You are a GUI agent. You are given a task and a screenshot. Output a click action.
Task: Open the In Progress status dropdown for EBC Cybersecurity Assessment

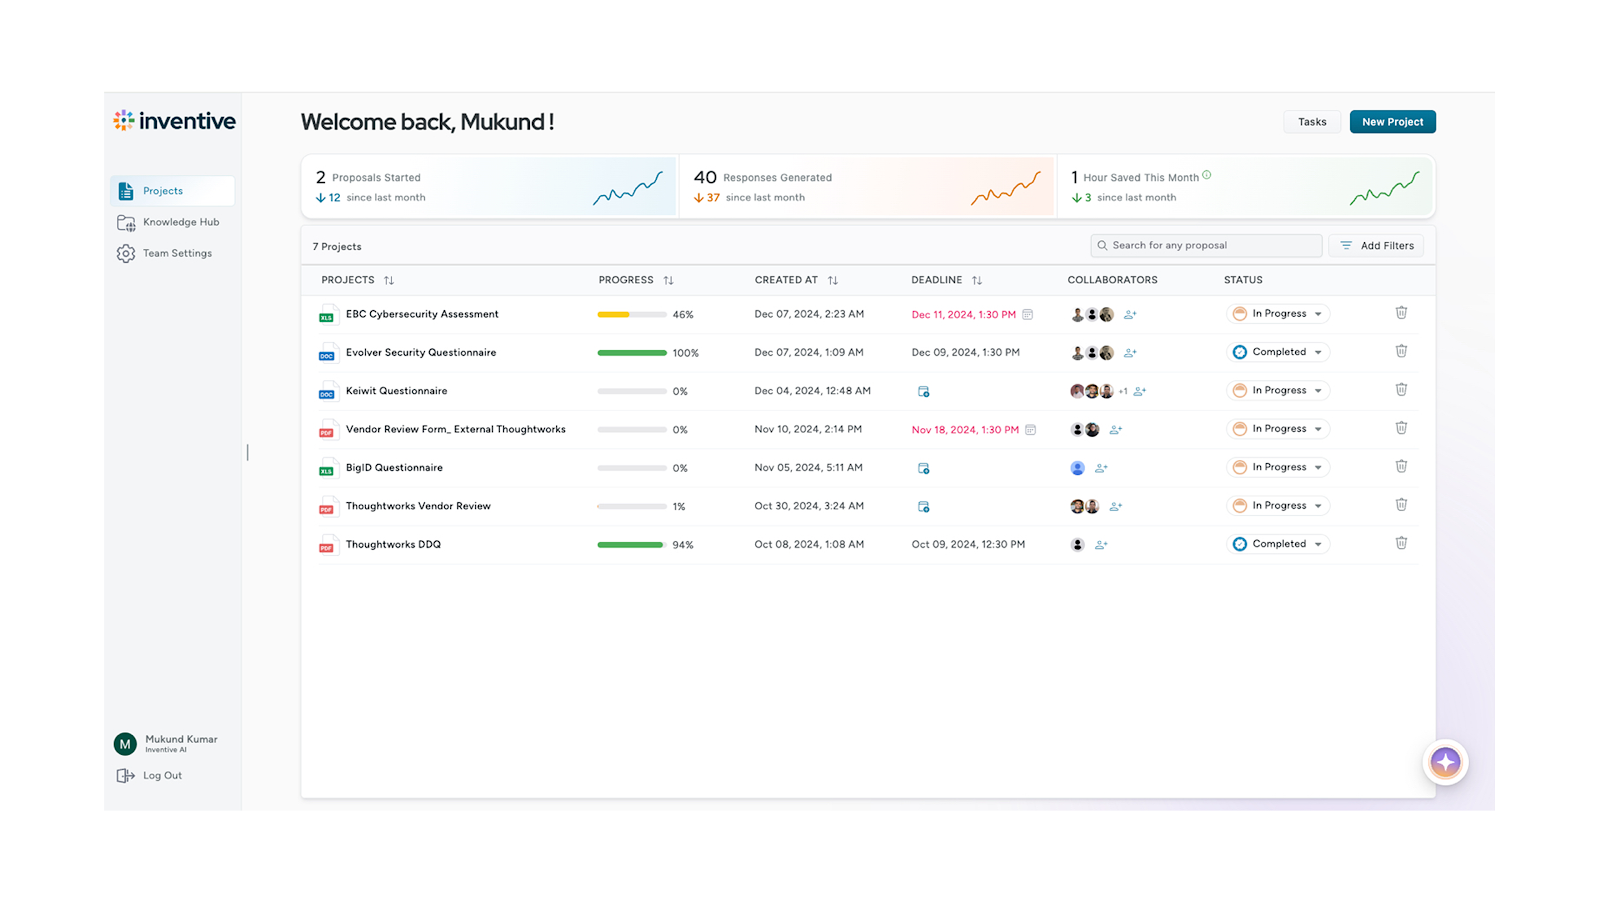[1277, 313]
